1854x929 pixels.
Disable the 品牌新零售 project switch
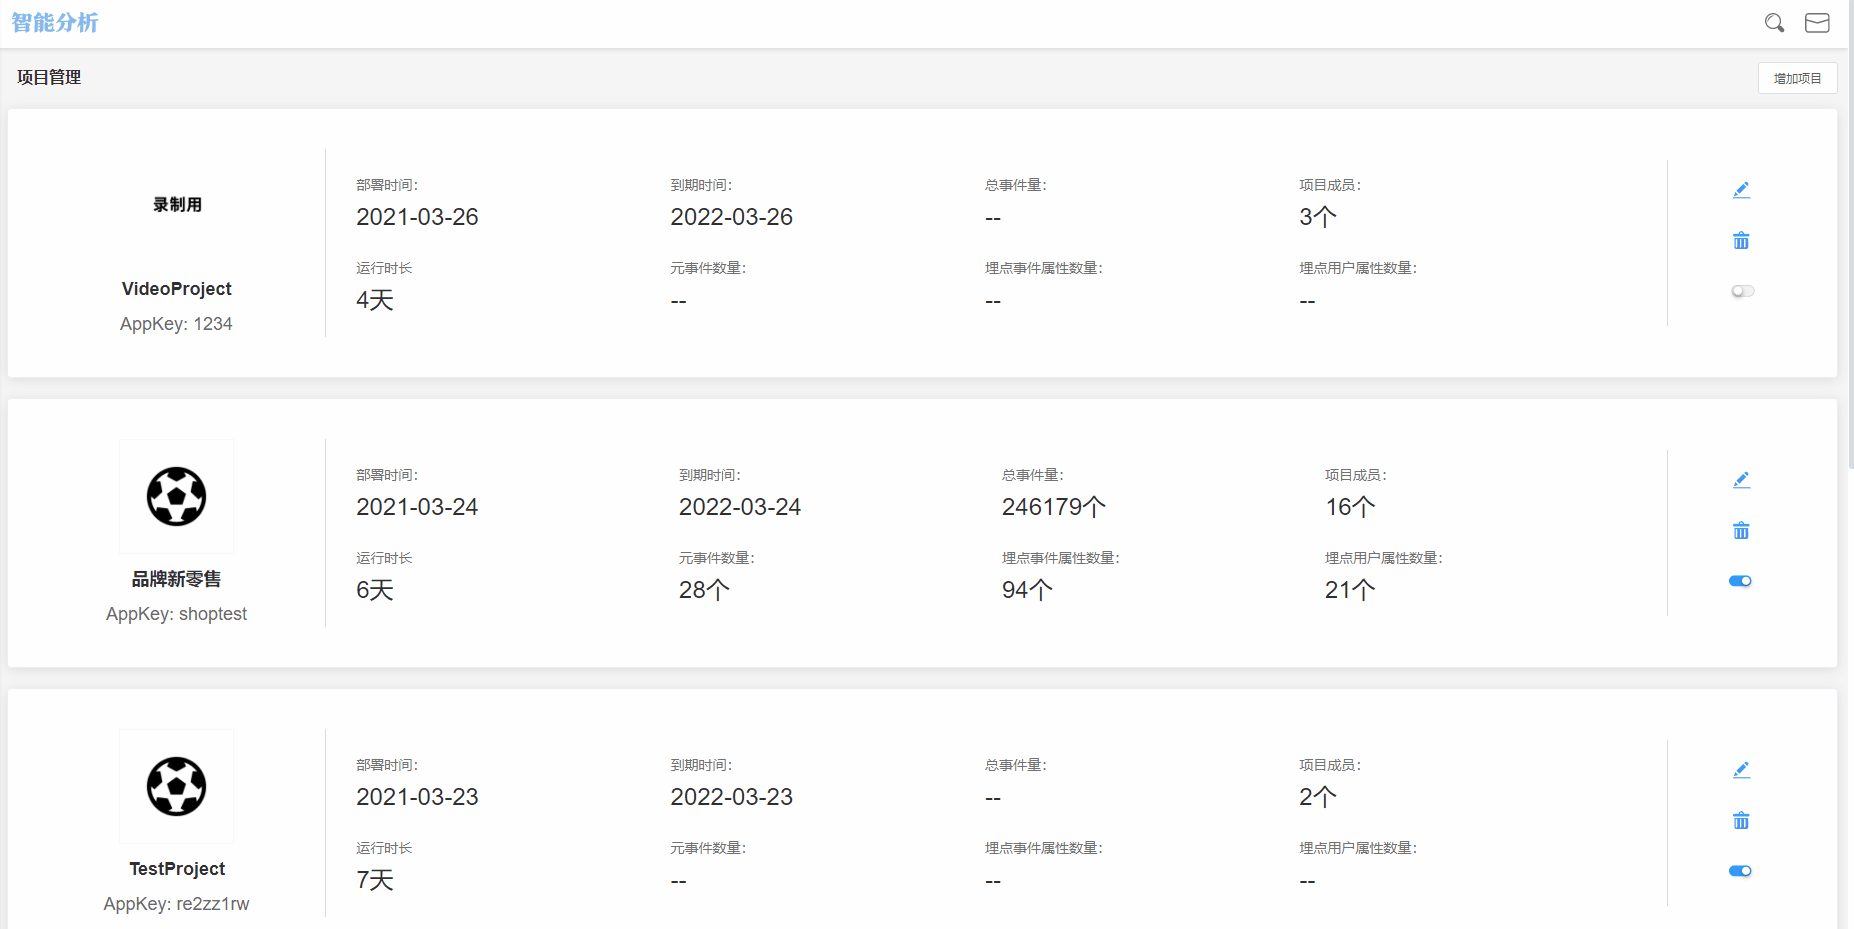click(1740, 581)
